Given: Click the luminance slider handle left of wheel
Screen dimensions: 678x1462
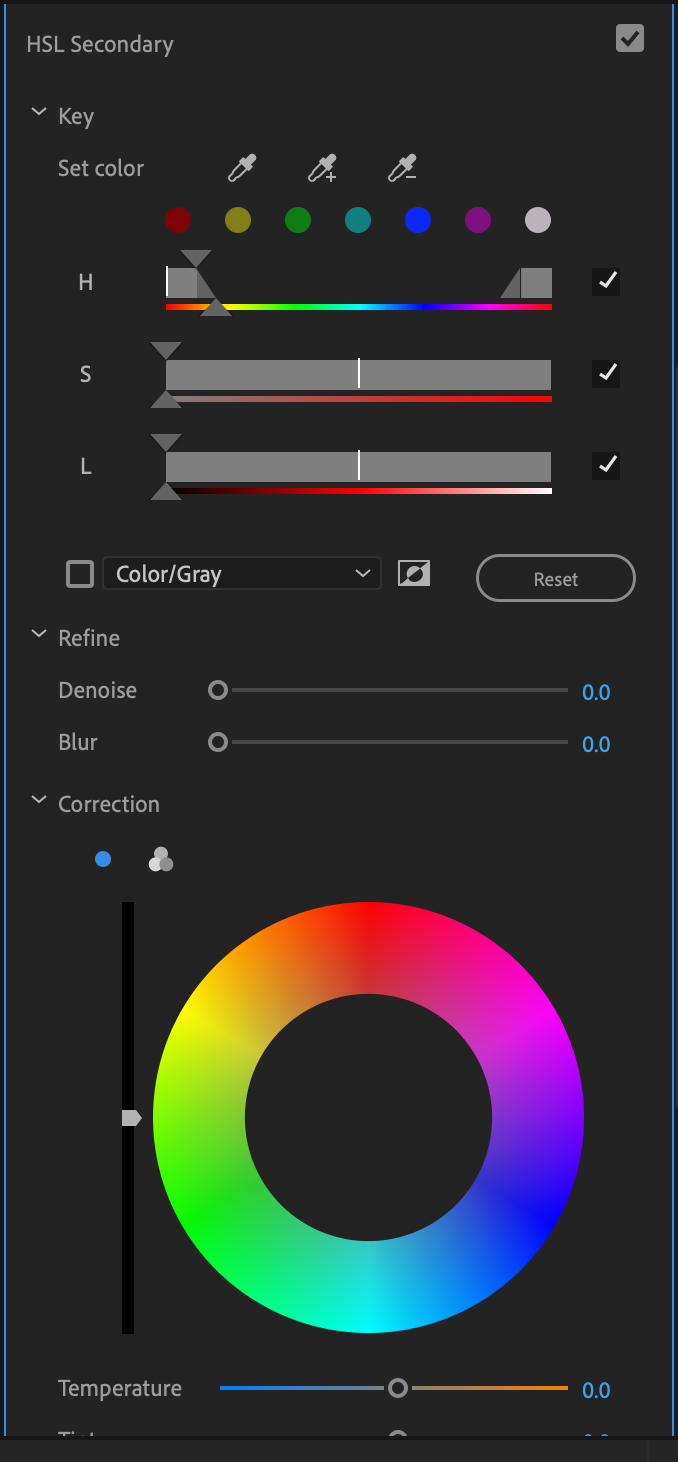Looking at the screenshot, I should (x=130, y=1118).
